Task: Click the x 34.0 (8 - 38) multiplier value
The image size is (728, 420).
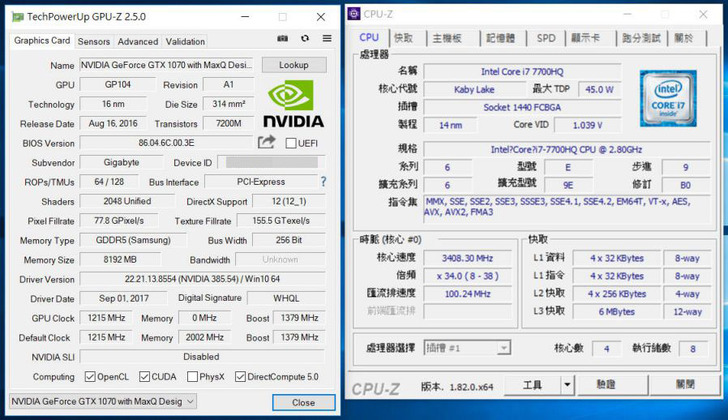Action: pyautogui.click(x=467, y=276)
